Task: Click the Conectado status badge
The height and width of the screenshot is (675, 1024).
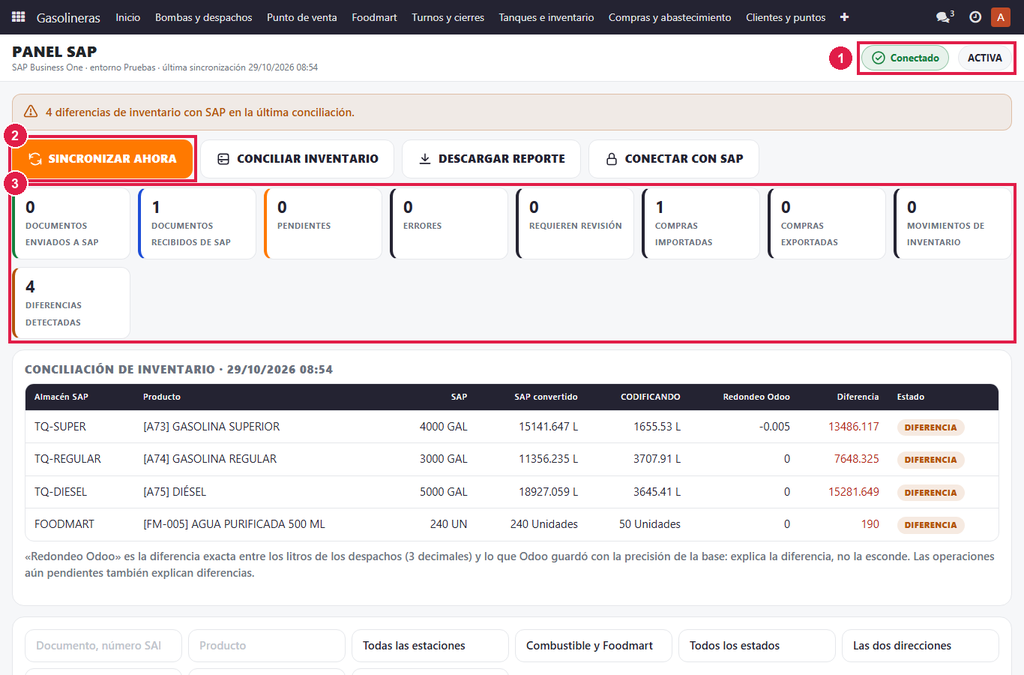Action: 905,58
